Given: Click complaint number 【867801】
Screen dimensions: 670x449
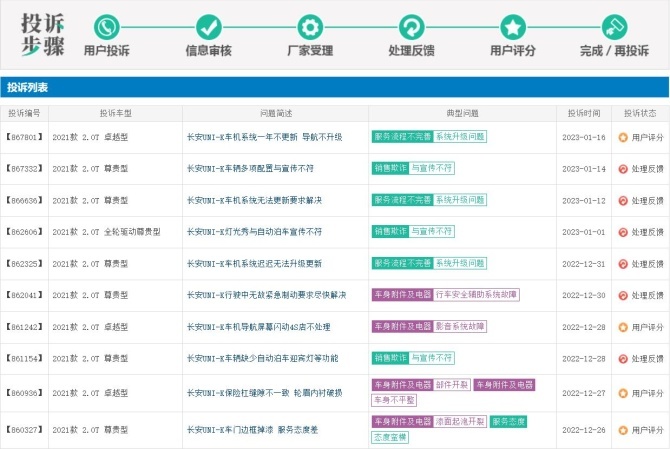Looking at the screenshot, I should tap(24, 137).
